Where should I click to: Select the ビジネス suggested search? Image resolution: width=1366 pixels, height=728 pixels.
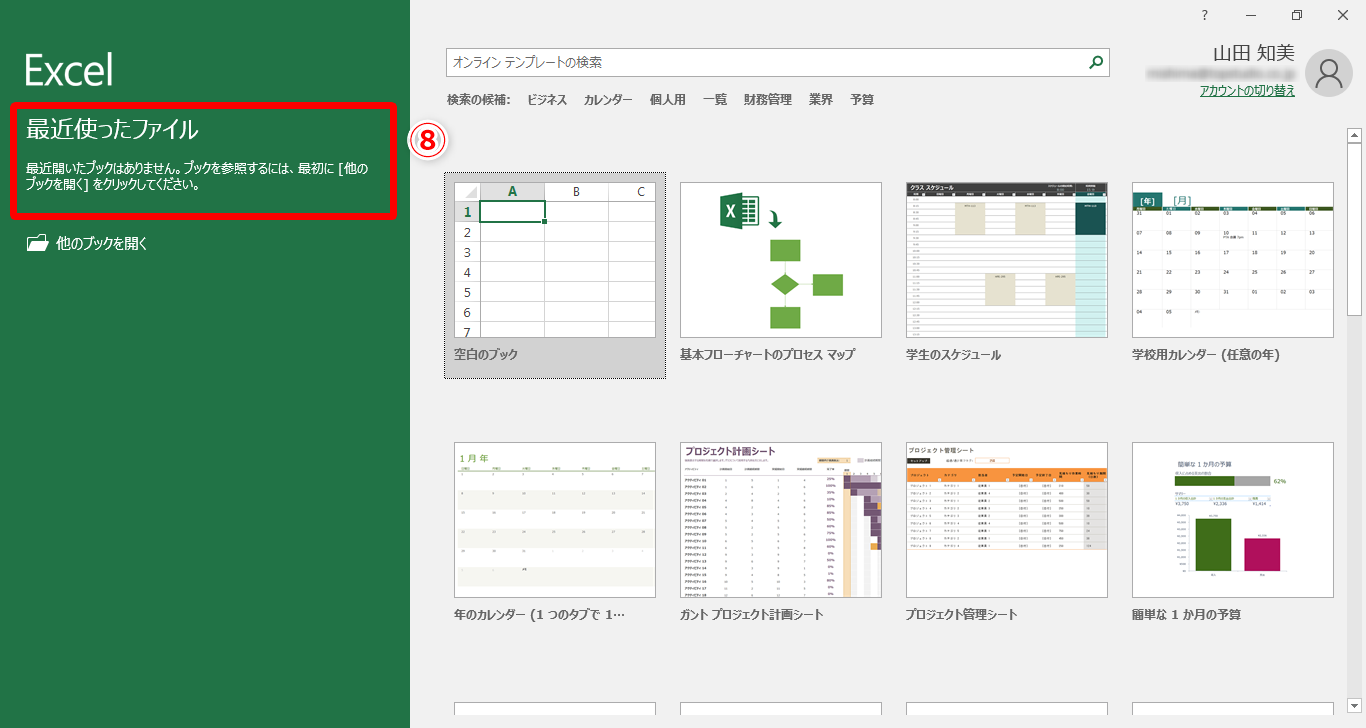point(547,100)
